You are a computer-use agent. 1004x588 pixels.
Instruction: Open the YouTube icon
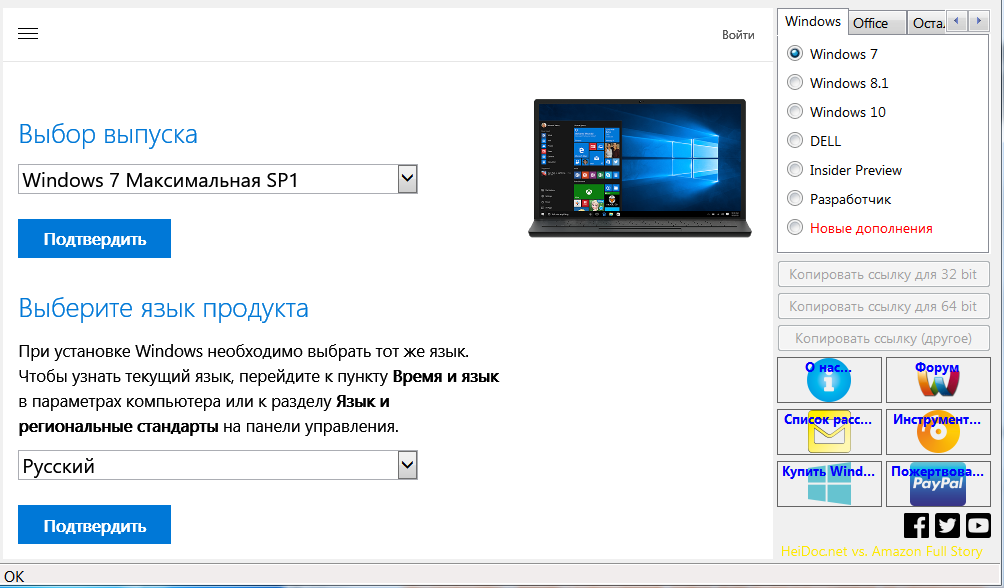pyautogui.click(x=978, y=525)
